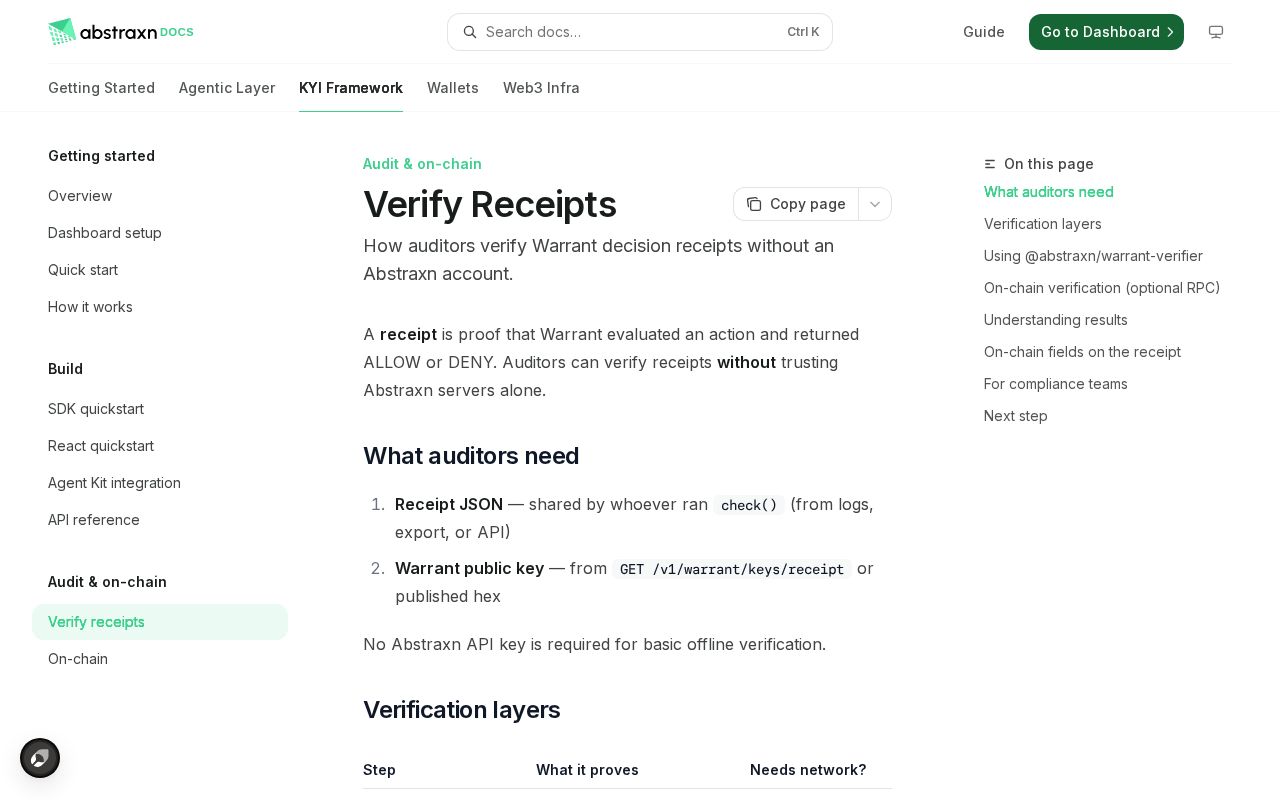Switch to the Agentic Layer tab
Image resolution: width=1280 pixels, height=800 pixels.
pyautogui.click(x=227, y=88)
